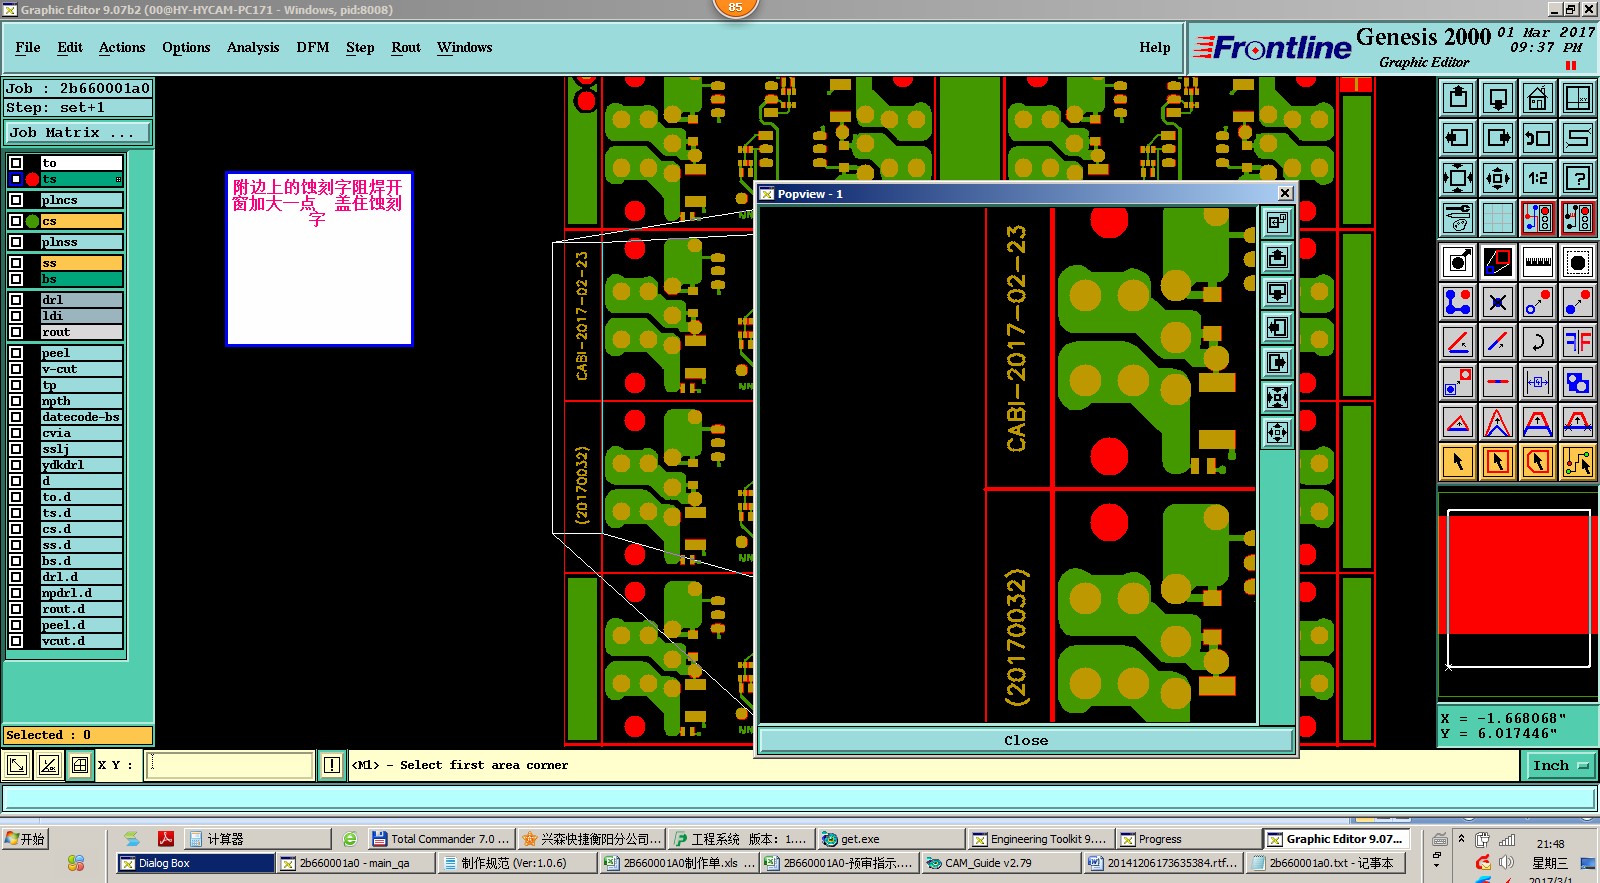Click the 'ts' layer name
1600x883 pixels.
pyautogui.click(x=81, y=179)
